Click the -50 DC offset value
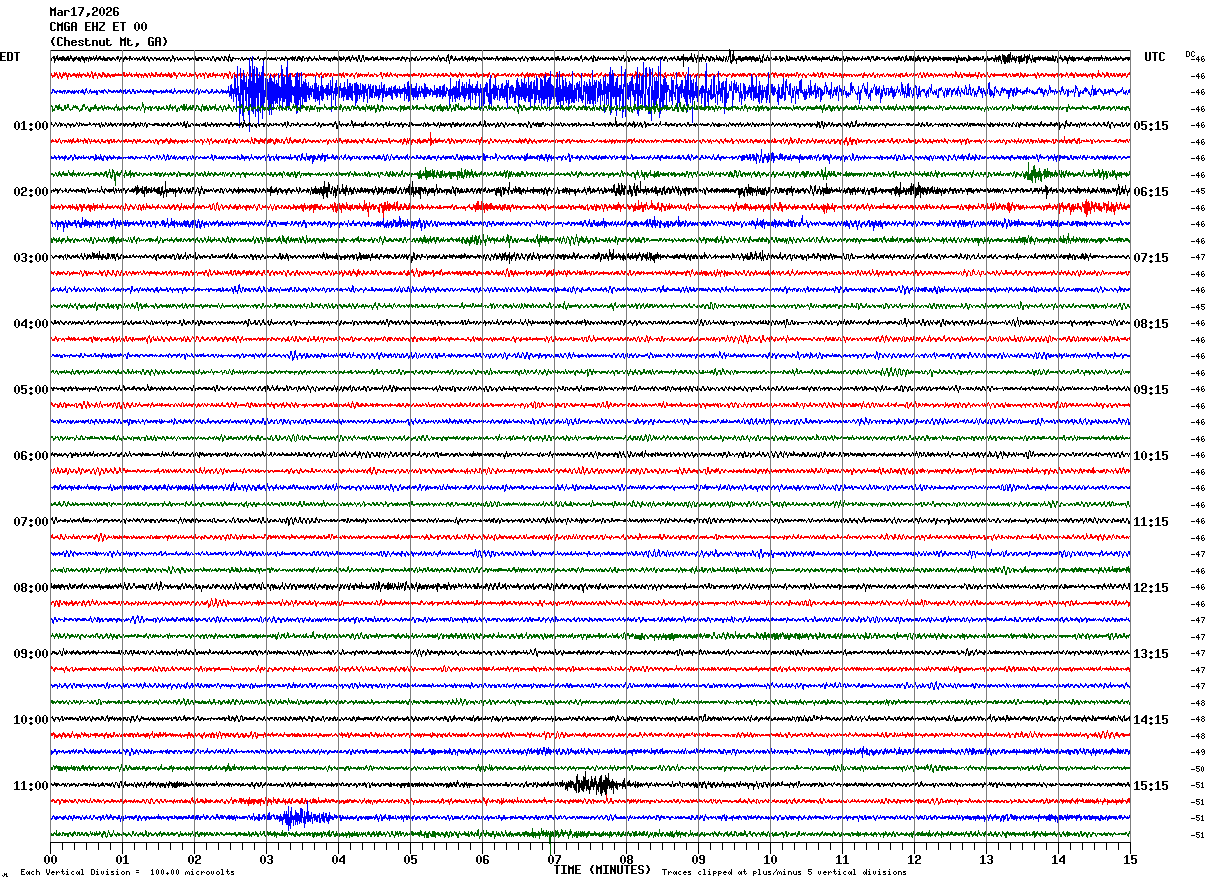Viewport: 1210px width, 886px height. pyautogui.click(x=1197, y=769)
